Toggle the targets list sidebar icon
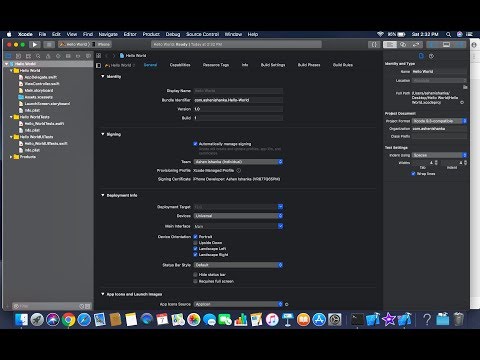This screenshot has height=360, width=480. 99,65
